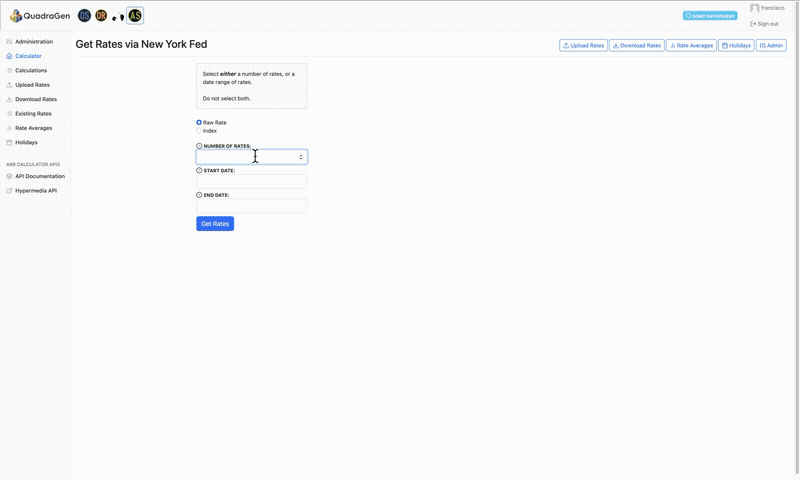Click the Holidays header button

tap(736, 45)
